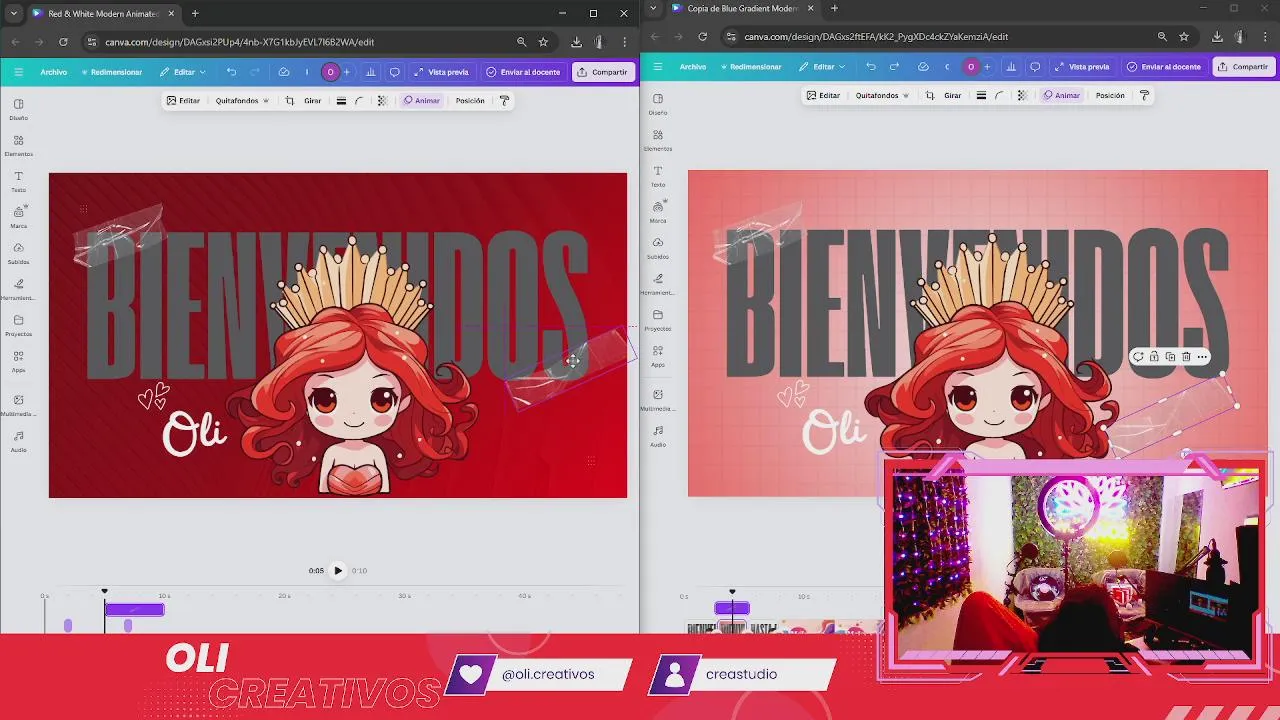Select crop tool in right window toolbar
Viewport: 1280px width, 720px height.
930,96
